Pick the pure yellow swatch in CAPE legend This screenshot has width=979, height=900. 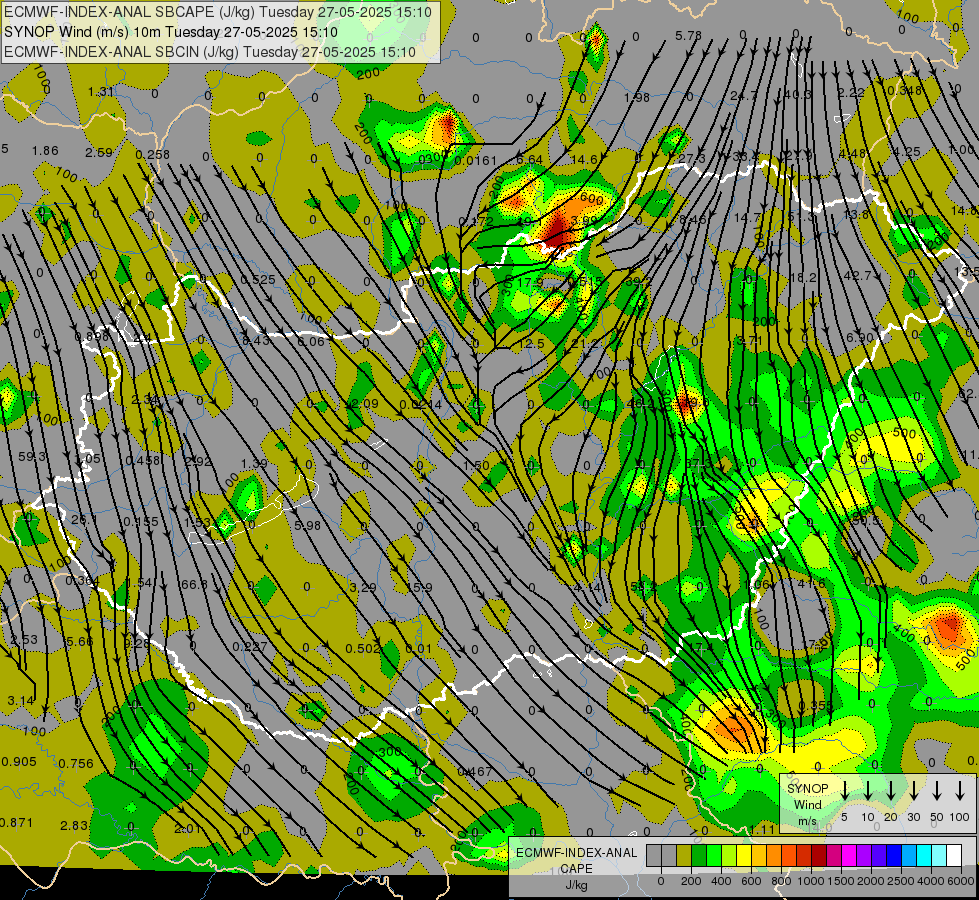744,855
